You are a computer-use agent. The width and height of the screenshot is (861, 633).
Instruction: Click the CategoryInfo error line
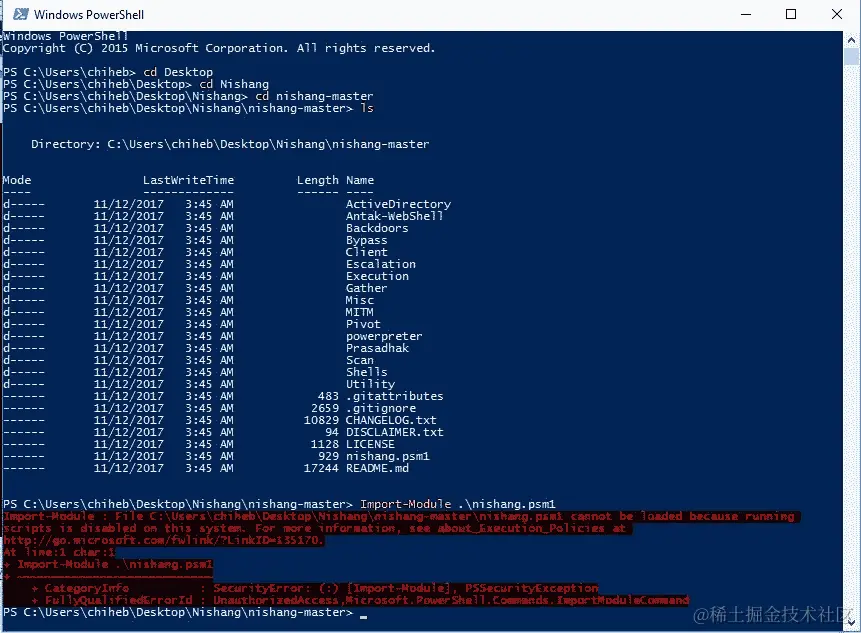(x=315, y=589)
